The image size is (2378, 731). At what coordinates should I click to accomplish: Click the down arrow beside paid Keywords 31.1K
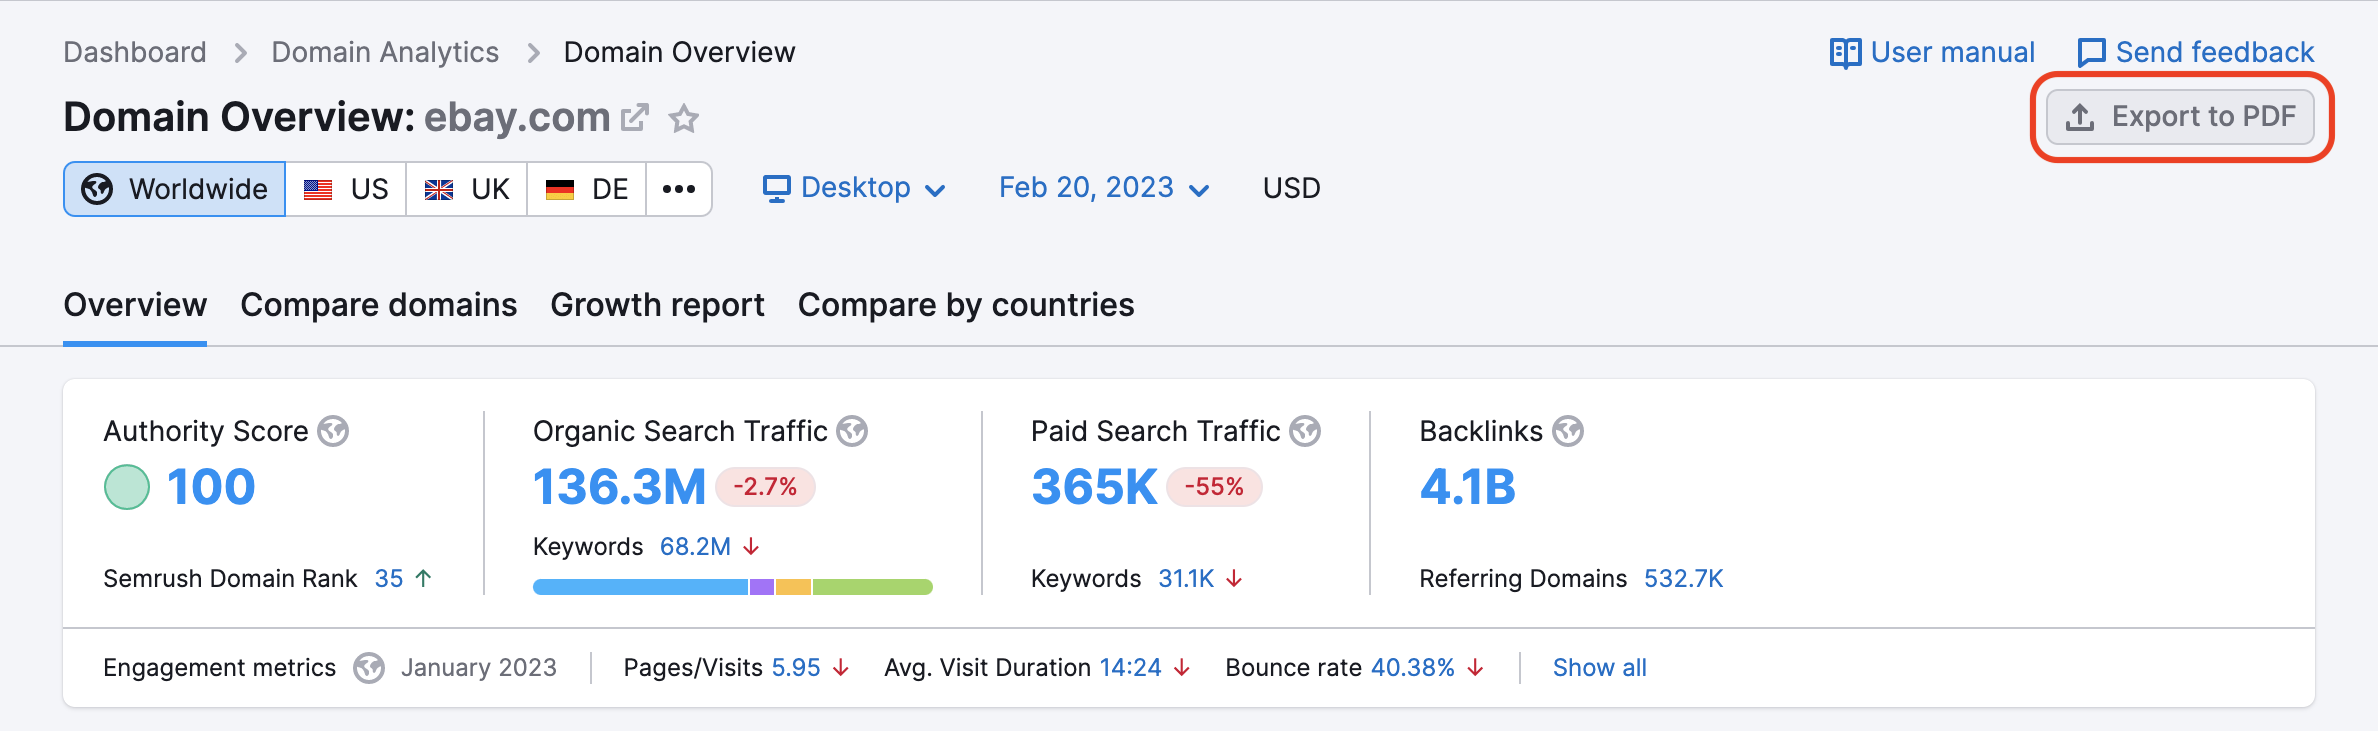[x=1234, y=579]
